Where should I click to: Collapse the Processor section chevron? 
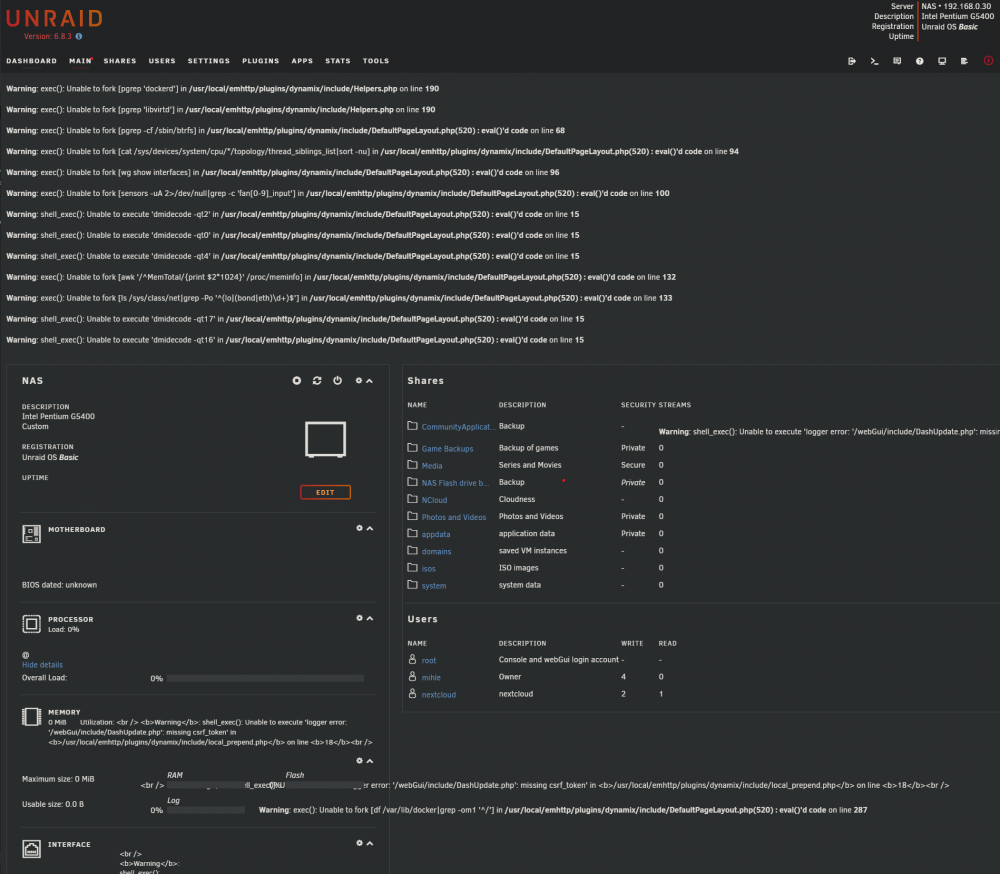tap(370, 618)
